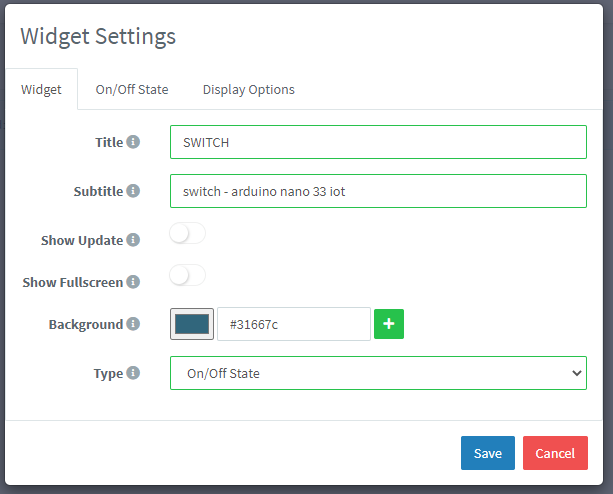Screen dimensions: 613x494
Task: Enable the Show Update toggle
Action: [x=188, y=234]
